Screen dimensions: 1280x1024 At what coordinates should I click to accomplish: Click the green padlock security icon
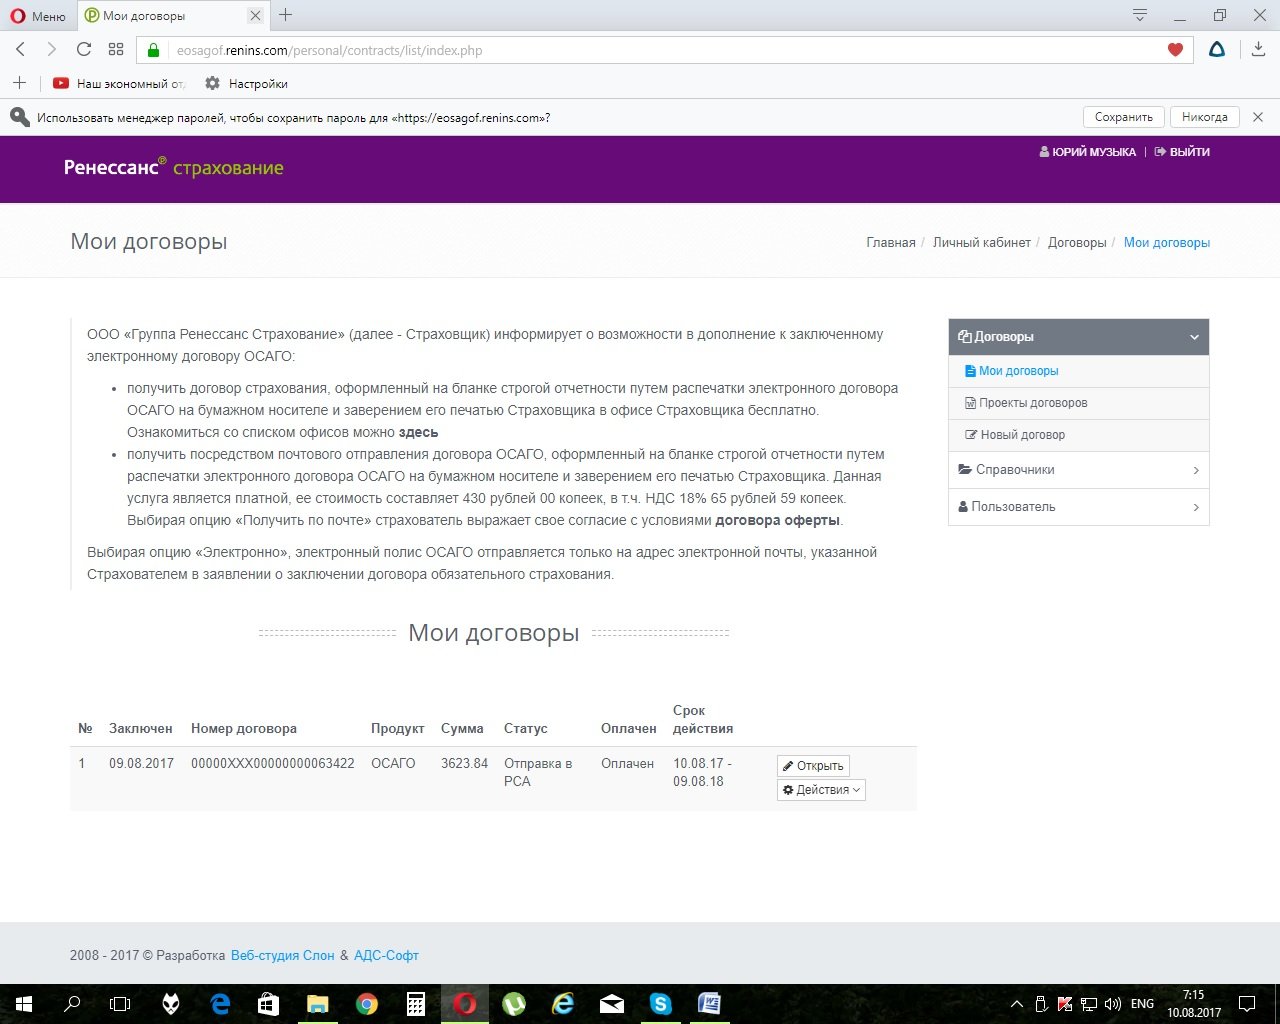(153, 50)
